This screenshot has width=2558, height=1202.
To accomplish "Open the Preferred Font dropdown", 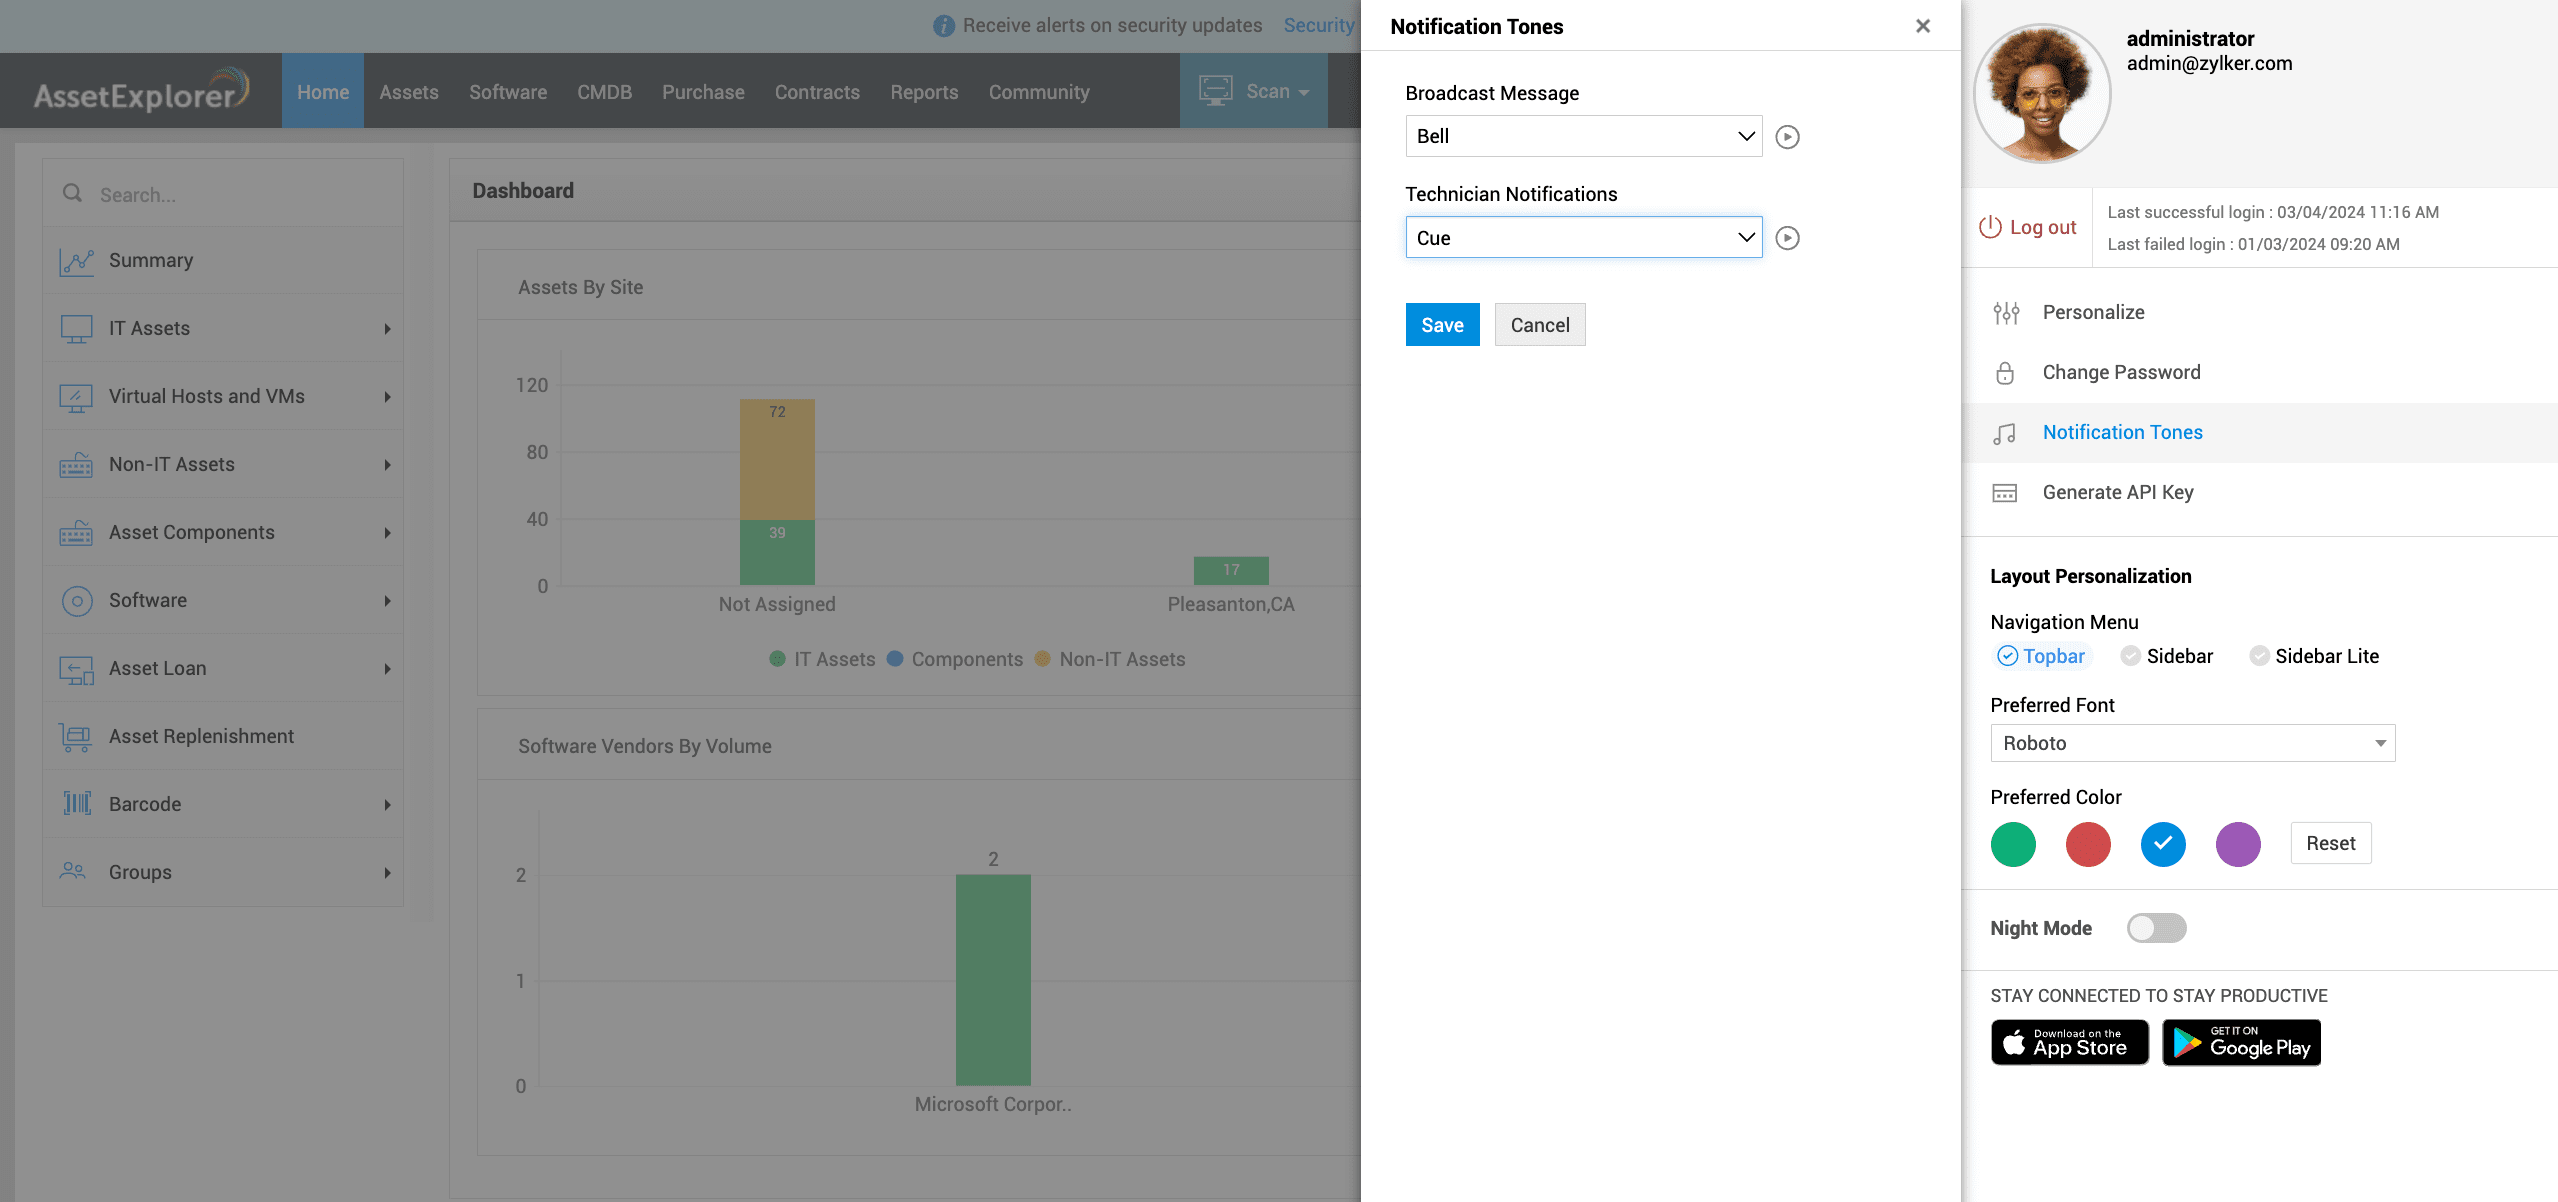I will [2192, 743].
